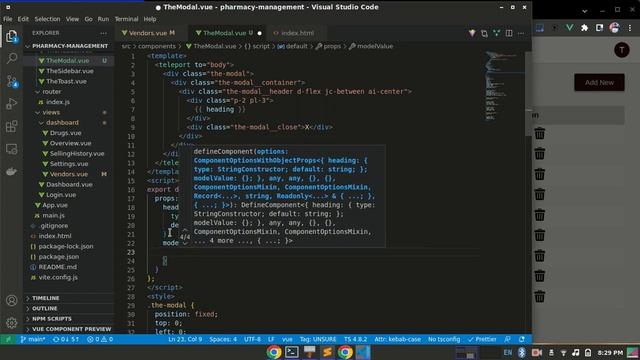Screen dimensions: 640x360
Task: Open editor more actions ellipsis
Action: pos(521,33)
